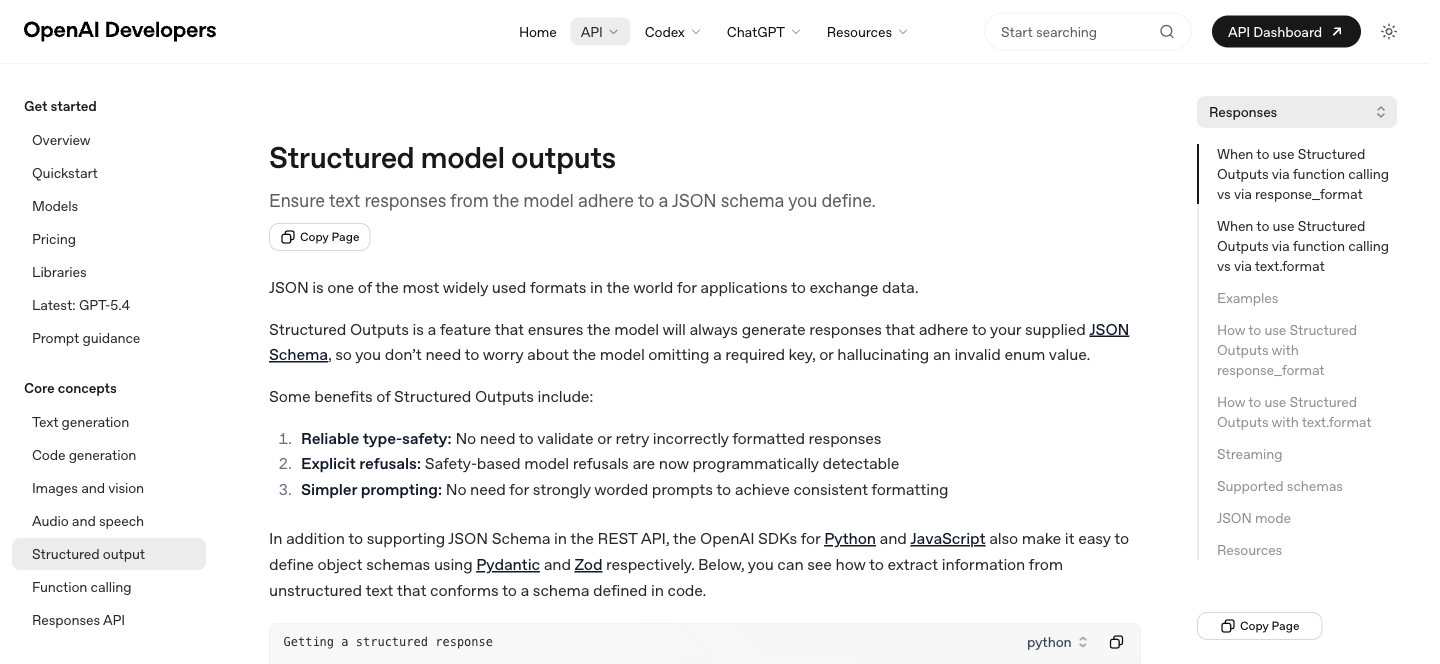
Task: Open the Pricing page
Action: 109,239
